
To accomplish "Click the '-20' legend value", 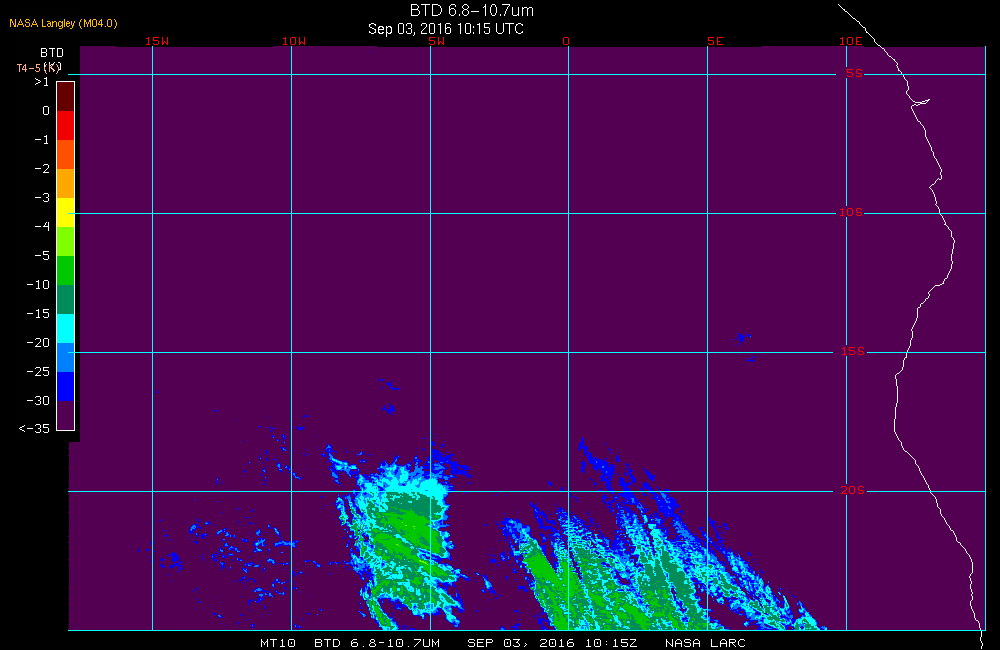I will coord(38,343).
